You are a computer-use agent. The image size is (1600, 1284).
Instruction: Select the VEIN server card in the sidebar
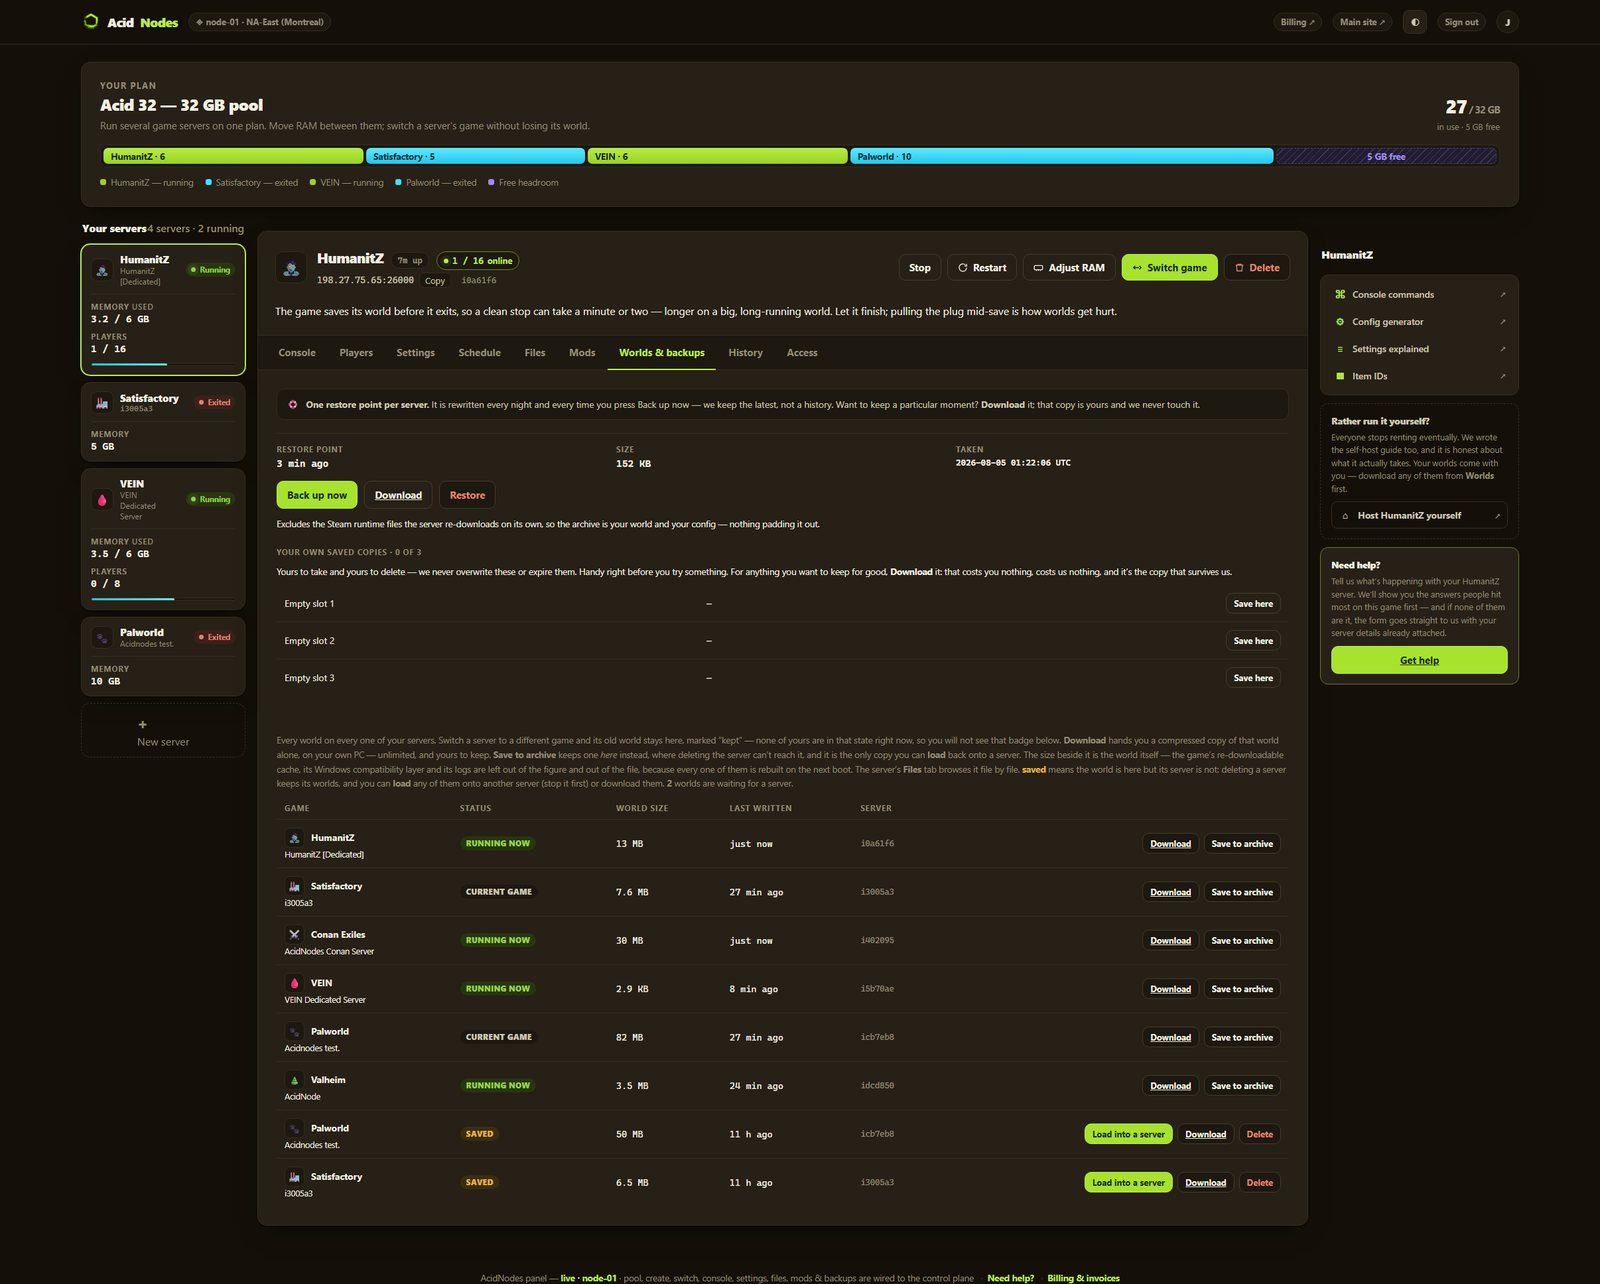point(163,539)
